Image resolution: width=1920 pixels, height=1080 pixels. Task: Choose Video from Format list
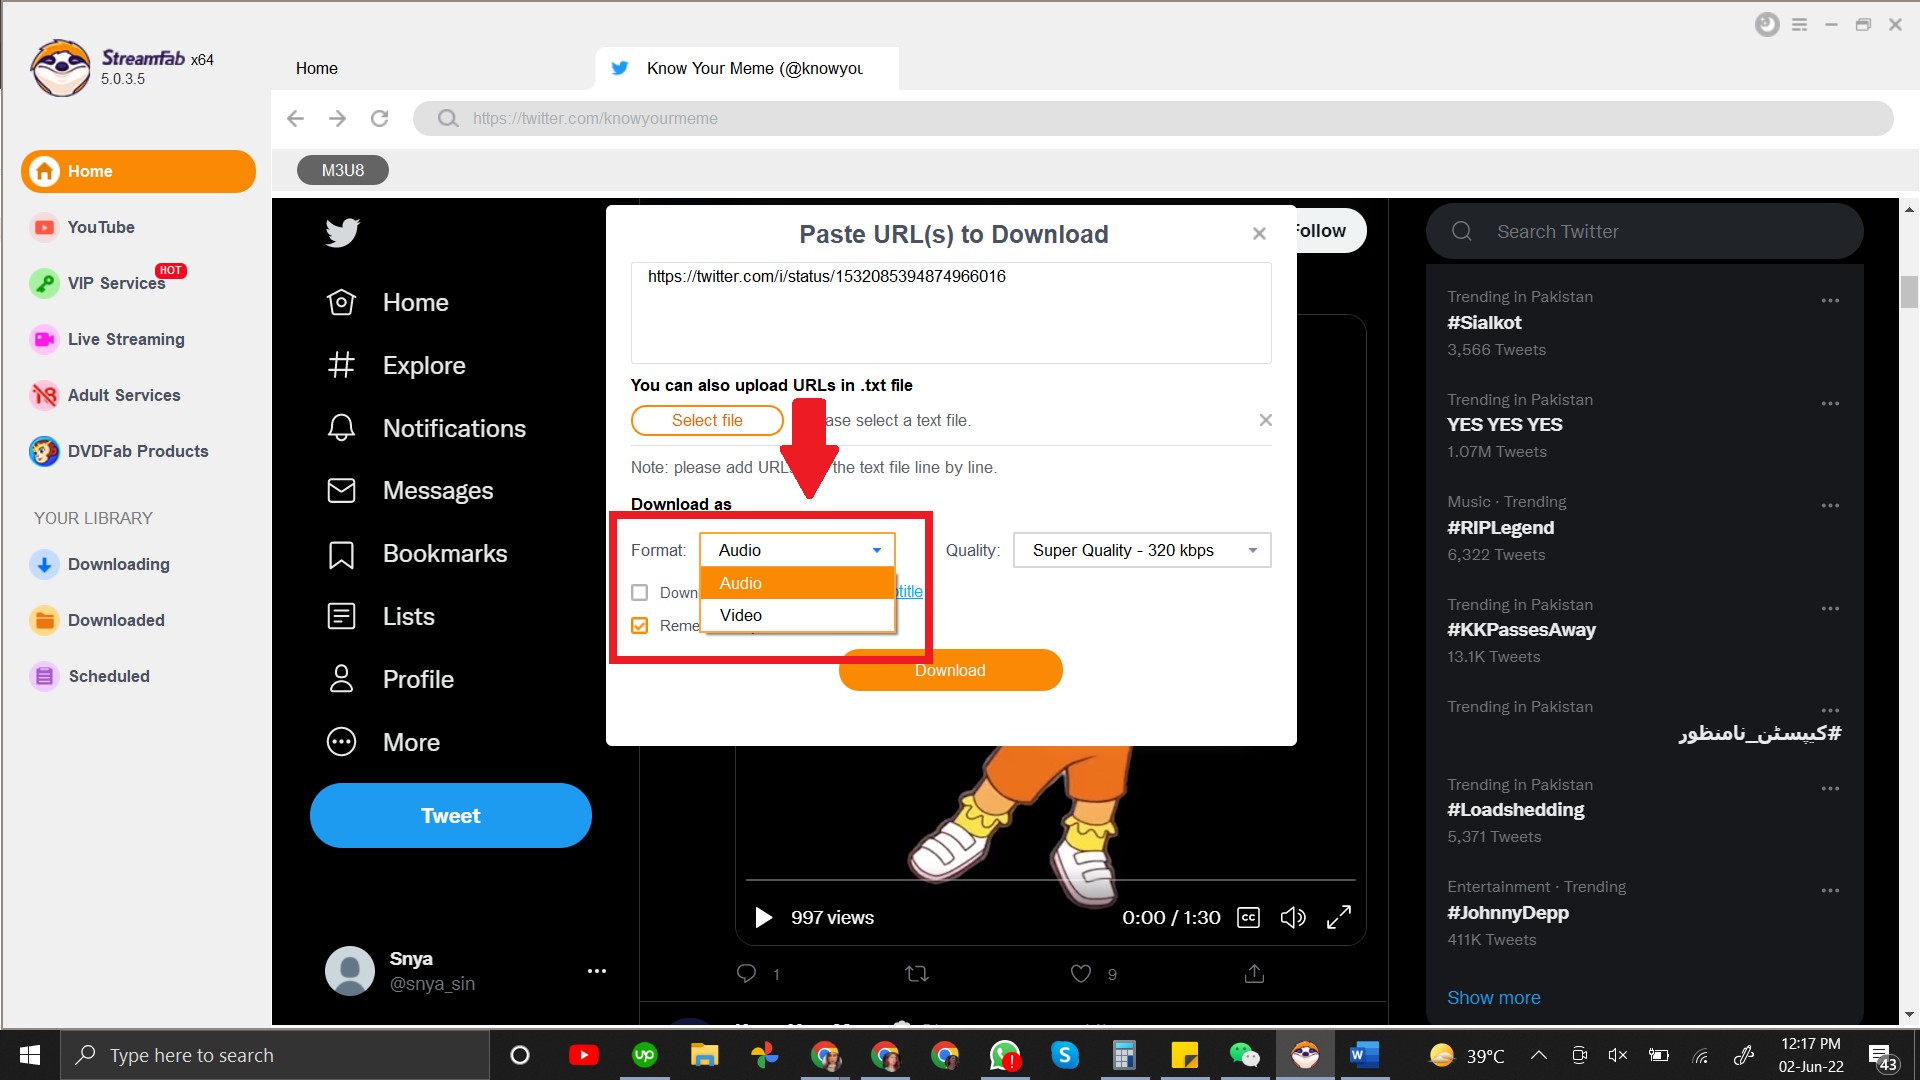tap(797, 615)
